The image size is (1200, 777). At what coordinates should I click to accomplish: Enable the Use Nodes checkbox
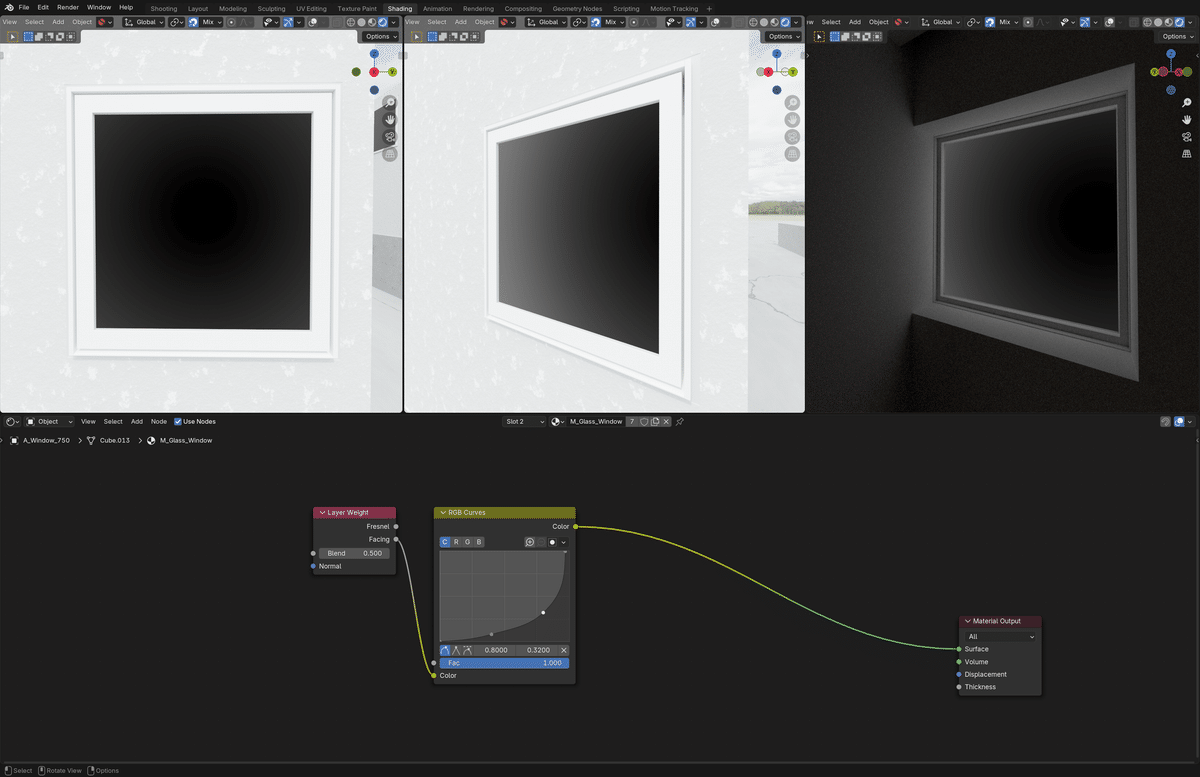point(179,421)
